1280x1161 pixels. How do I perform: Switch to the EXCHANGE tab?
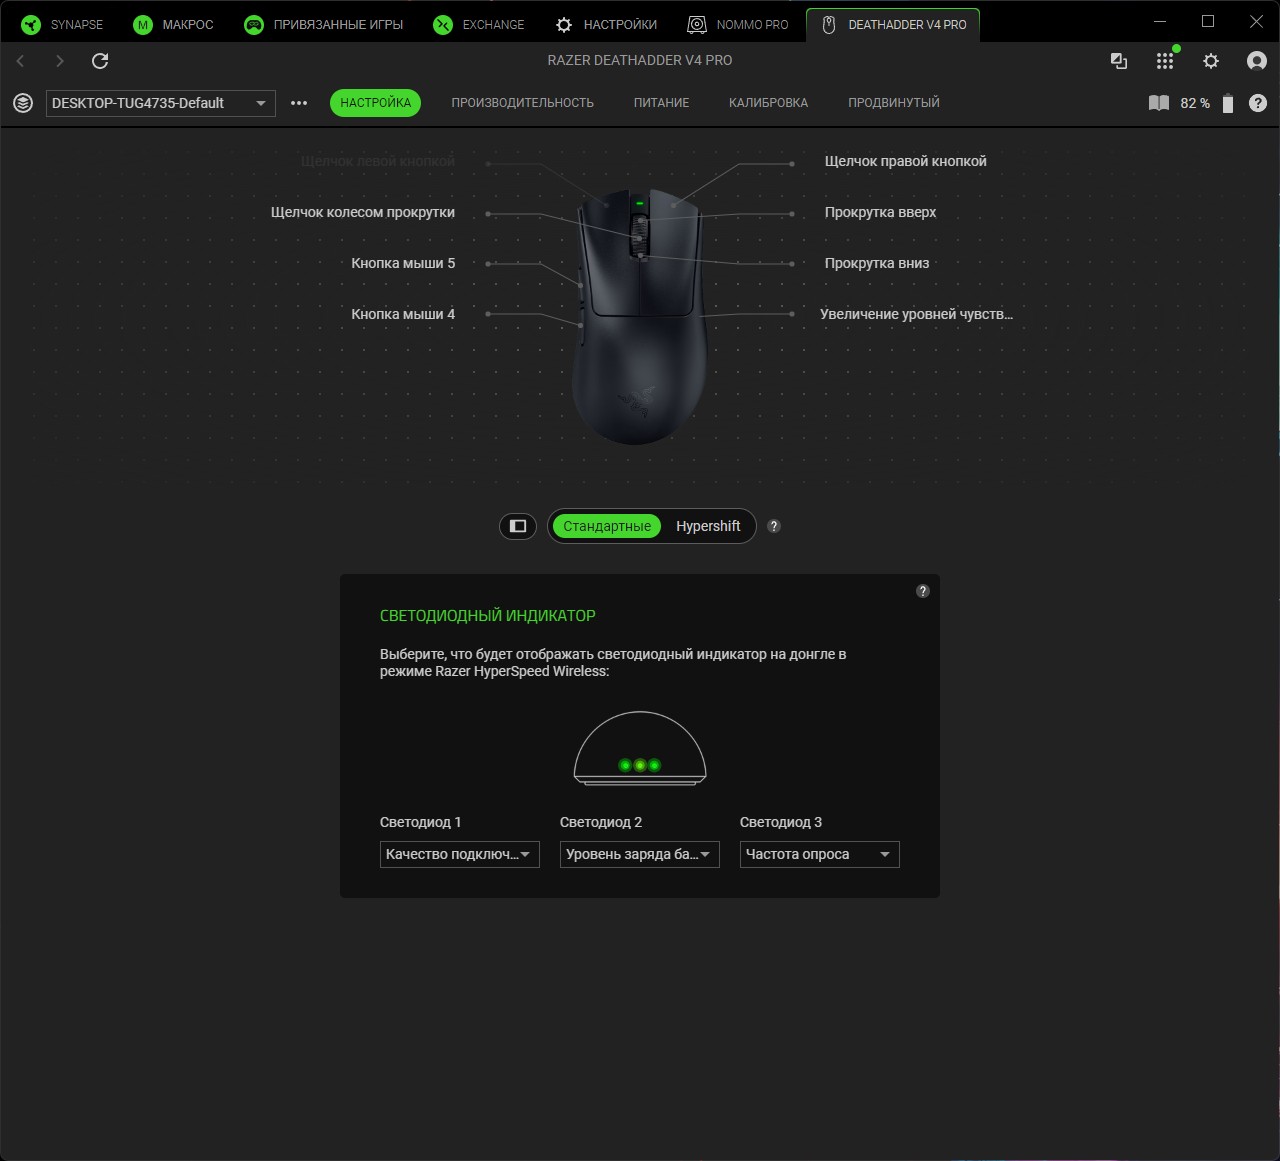(x=479, y=25)
